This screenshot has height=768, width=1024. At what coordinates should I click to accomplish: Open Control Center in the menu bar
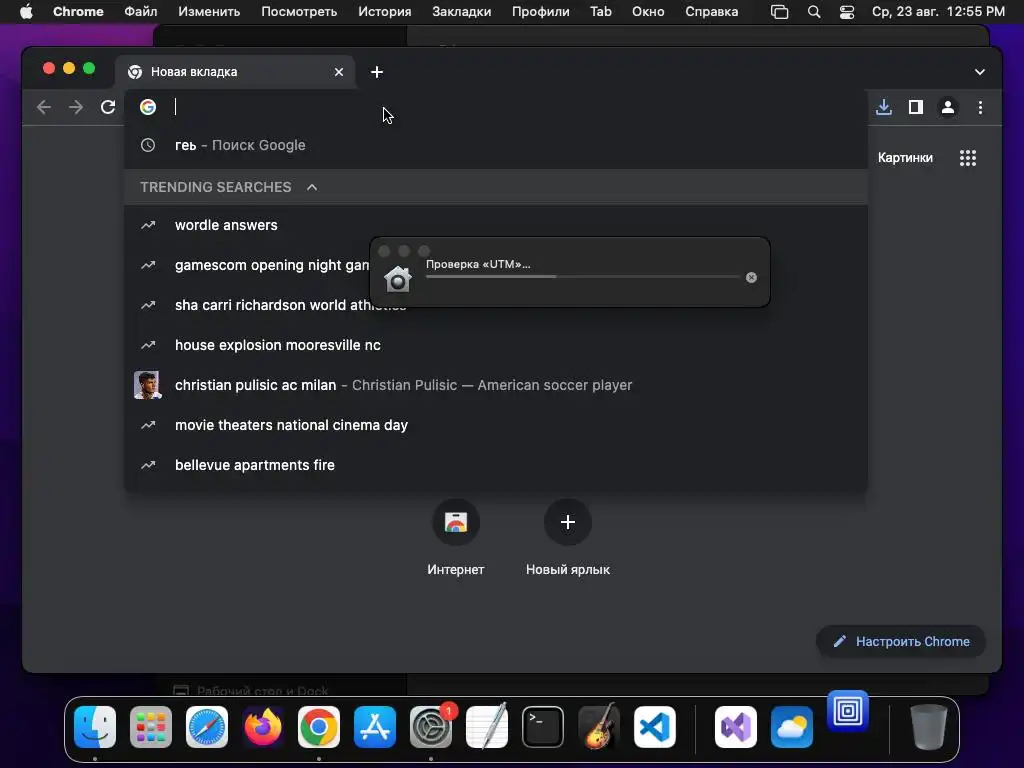click(x=847, y=12)
